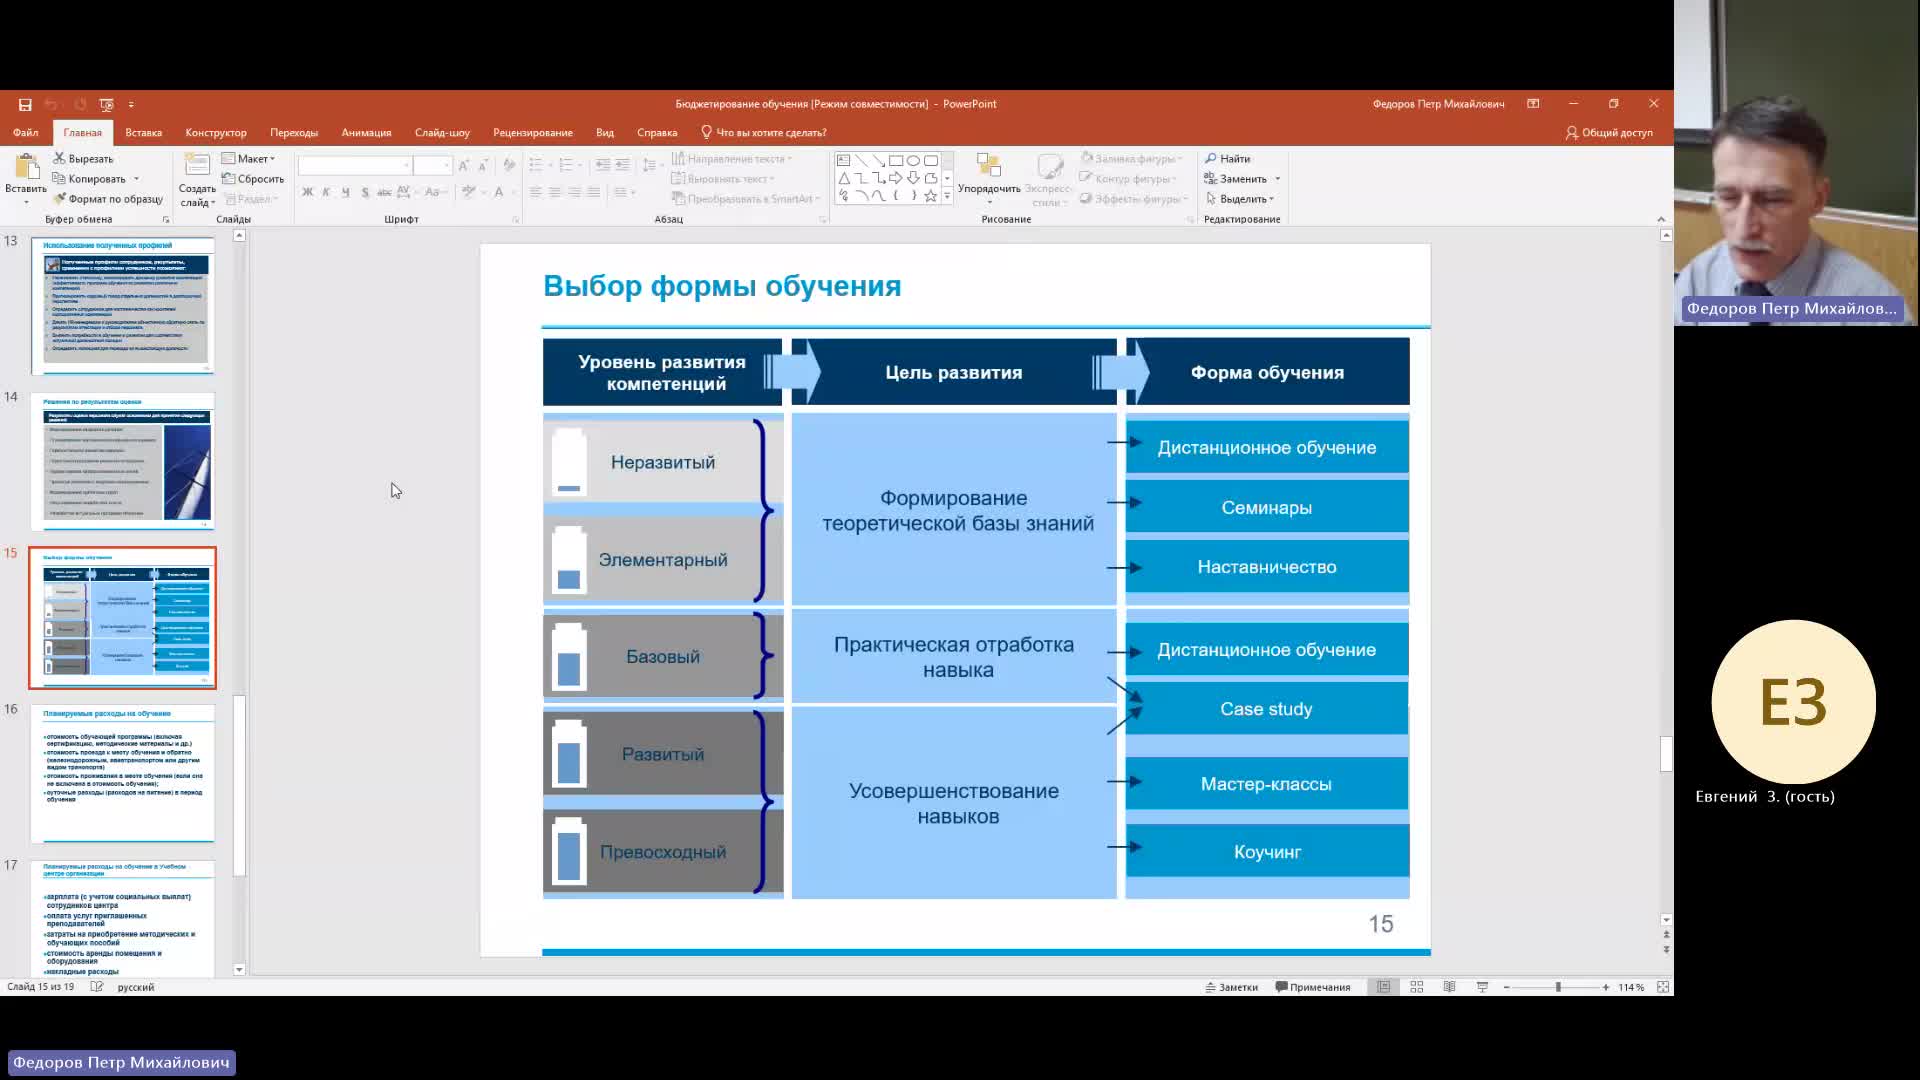
Task: Click the increase font size icon
Action: pyautogui.click(x=463, y=165)
